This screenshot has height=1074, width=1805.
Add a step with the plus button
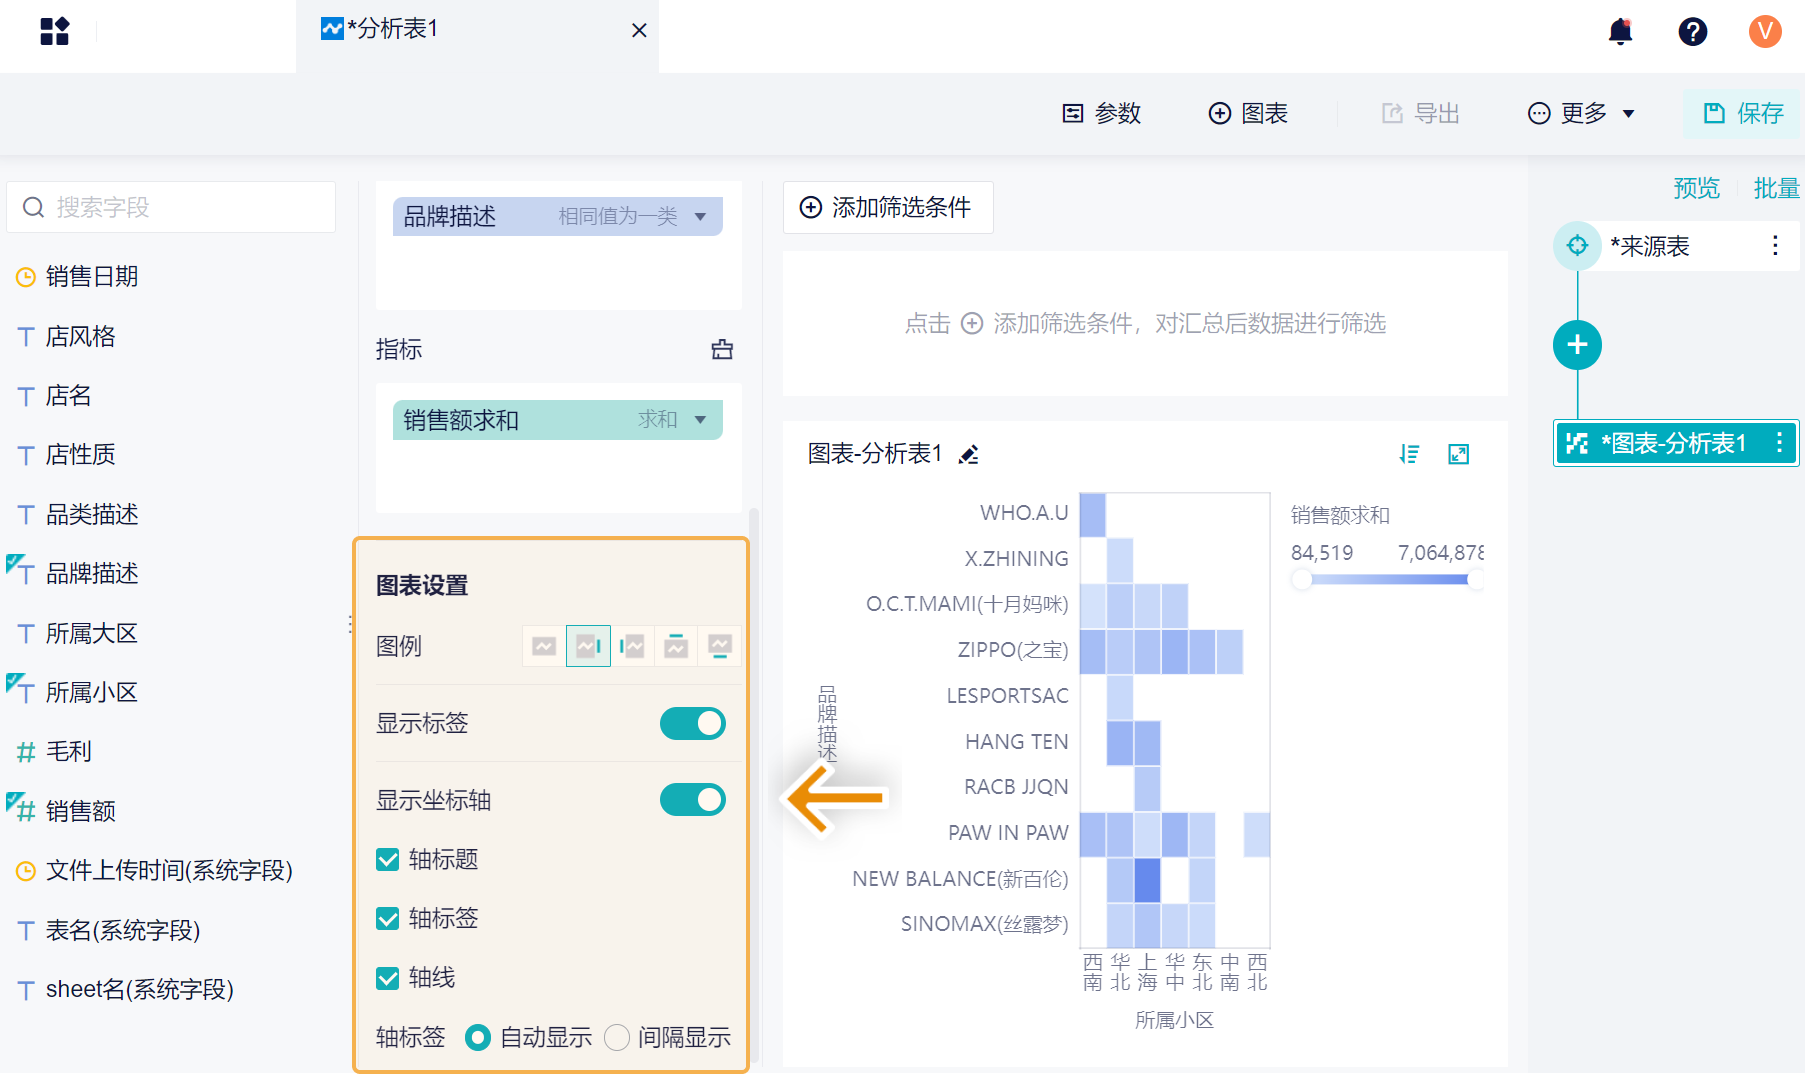click(1577, 345)
